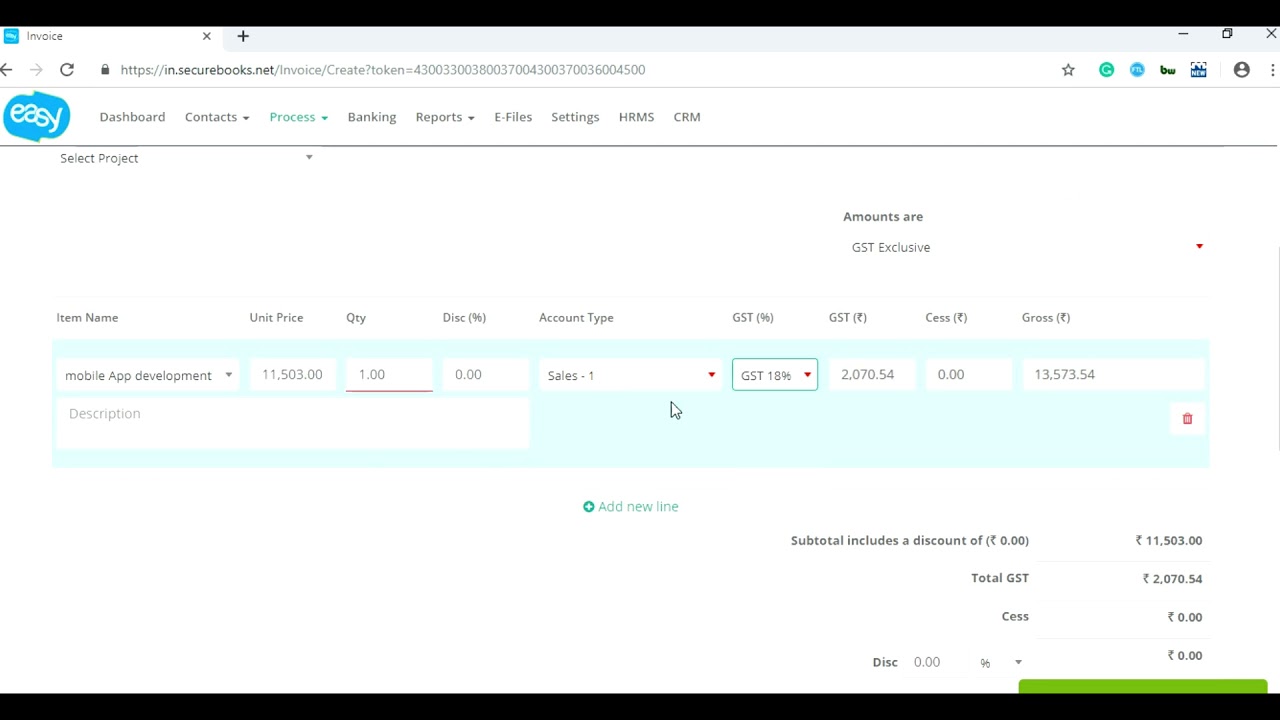Image resolution: width=1280 pixels, height=720 pixels.
Task: Open GST Exclusive amounts dropdown
Action: 1027,247
